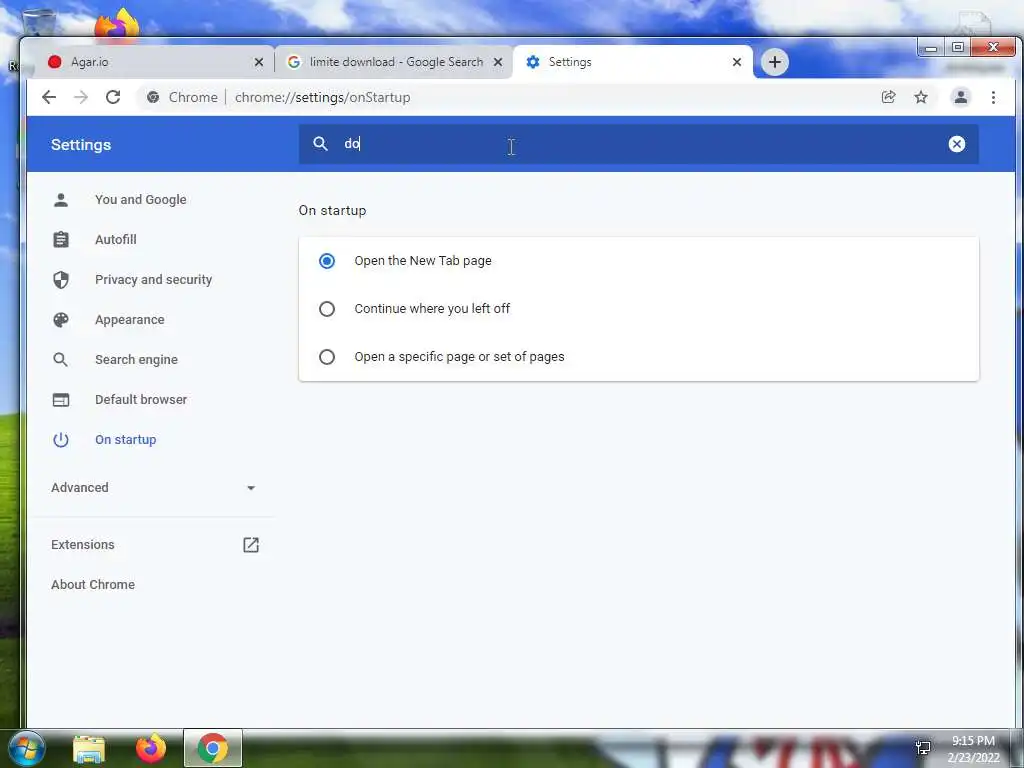Screen dimensions: 1024x768
Task: Expand the Advanced settings section
Action: pos(153,488)
